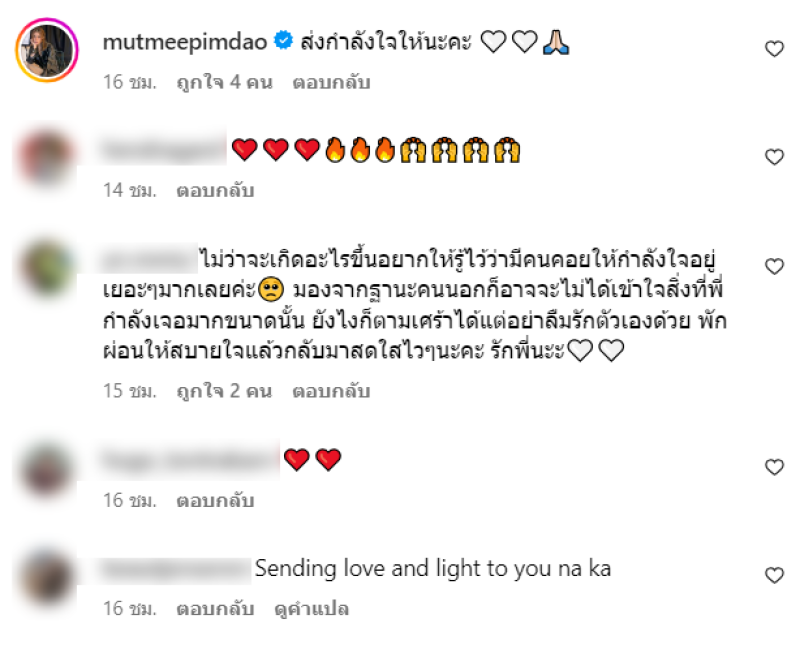
Task: Reply to the 14 ชม. emoji comment
Action: 215,190
